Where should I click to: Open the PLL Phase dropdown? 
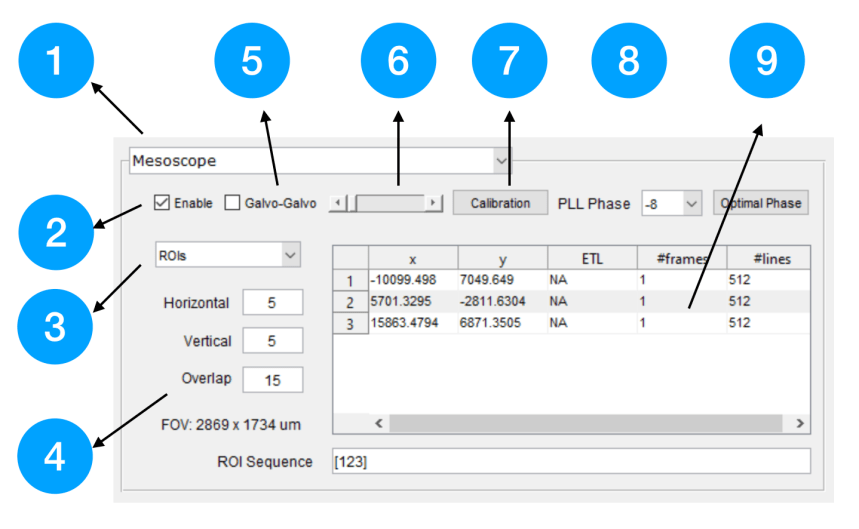tap(692, 203)
